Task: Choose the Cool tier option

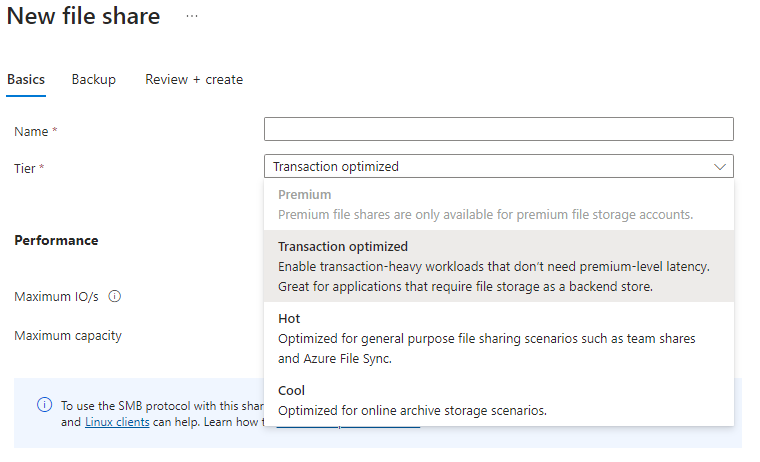Action: (x=499, y=400)
